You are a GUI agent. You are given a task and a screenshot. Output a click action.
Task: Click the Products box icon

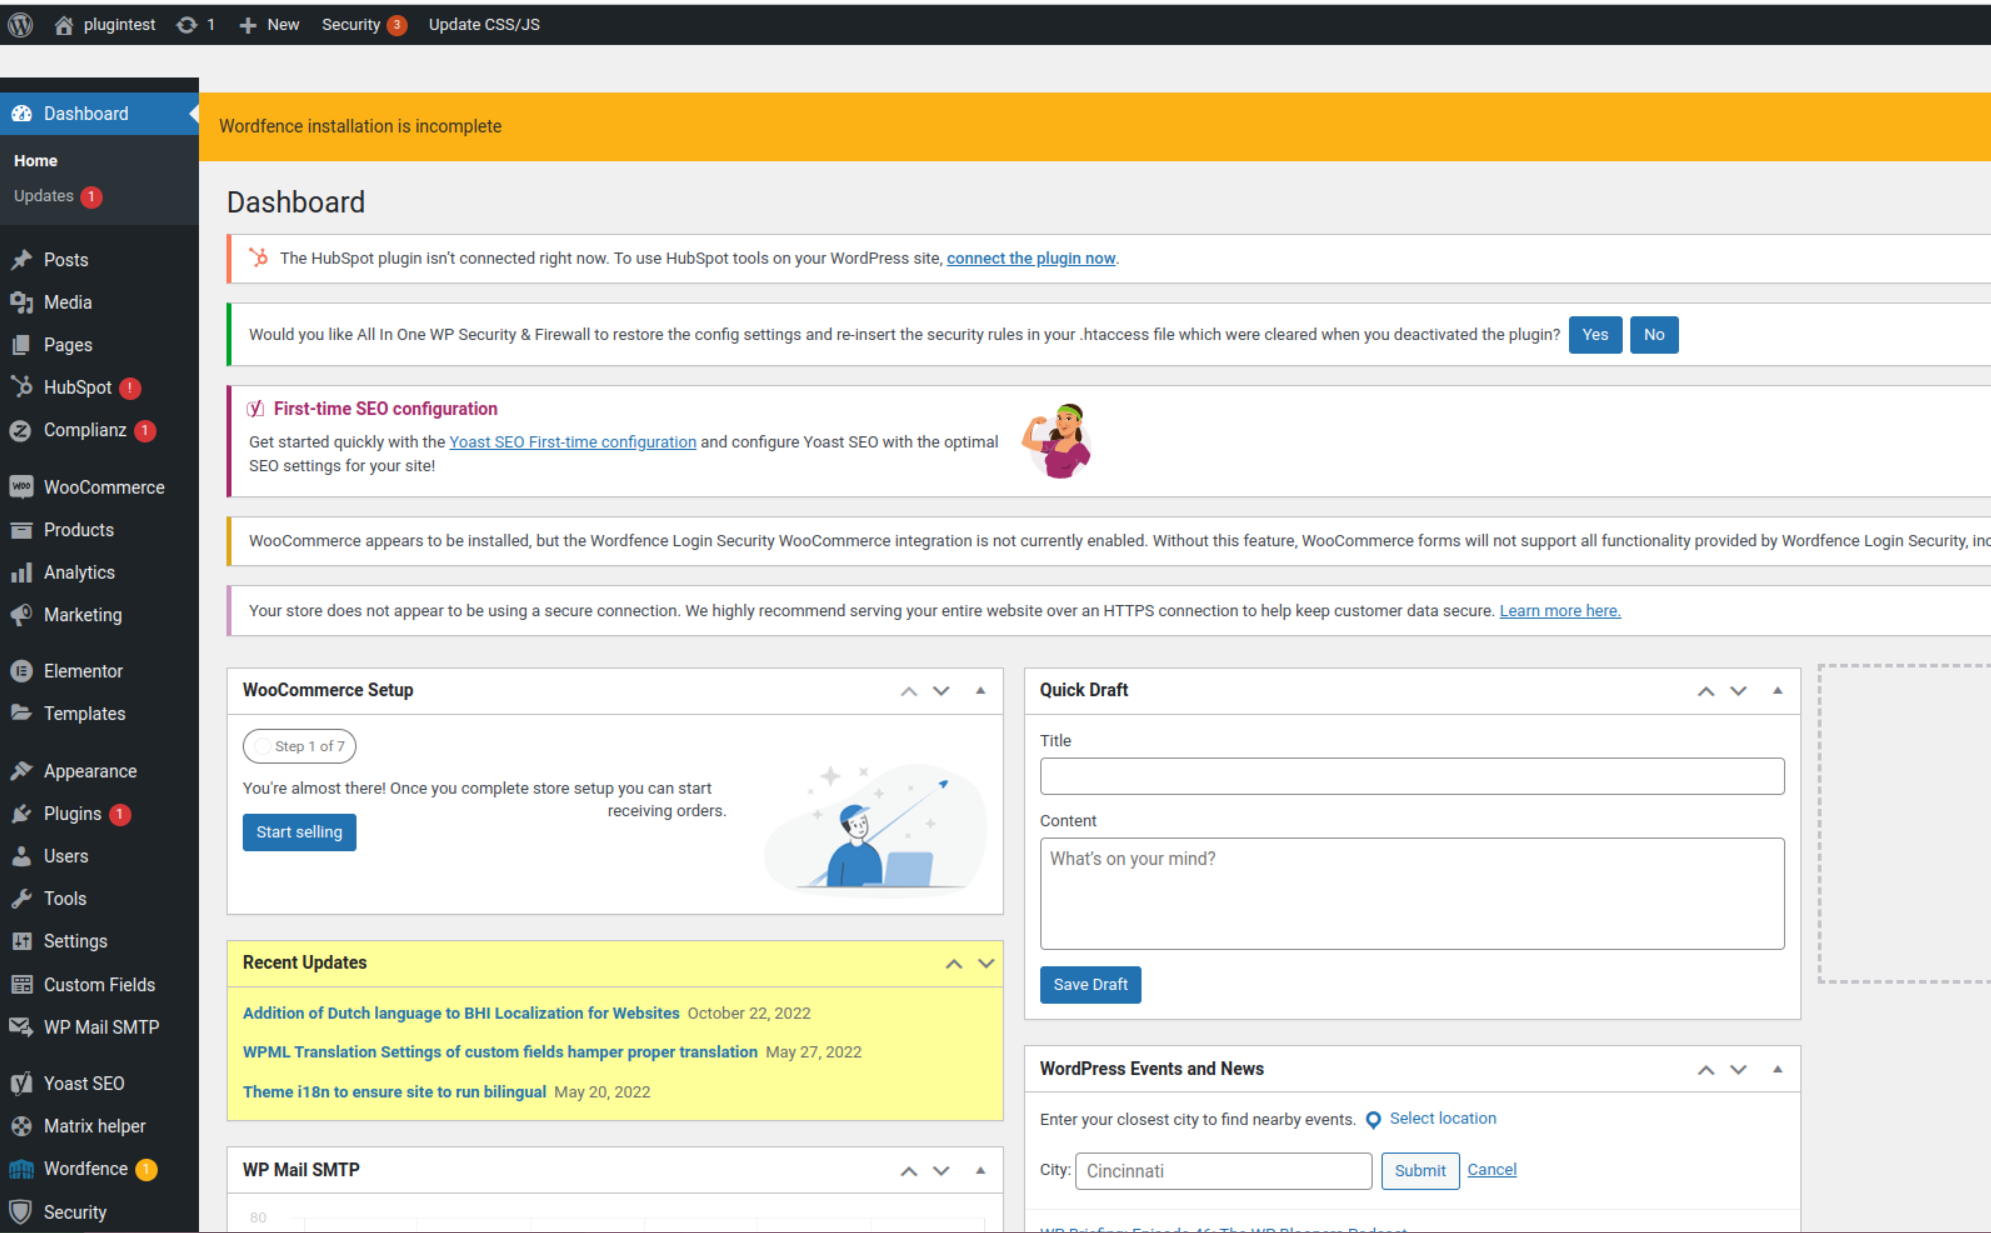click(x=22, y=530)
